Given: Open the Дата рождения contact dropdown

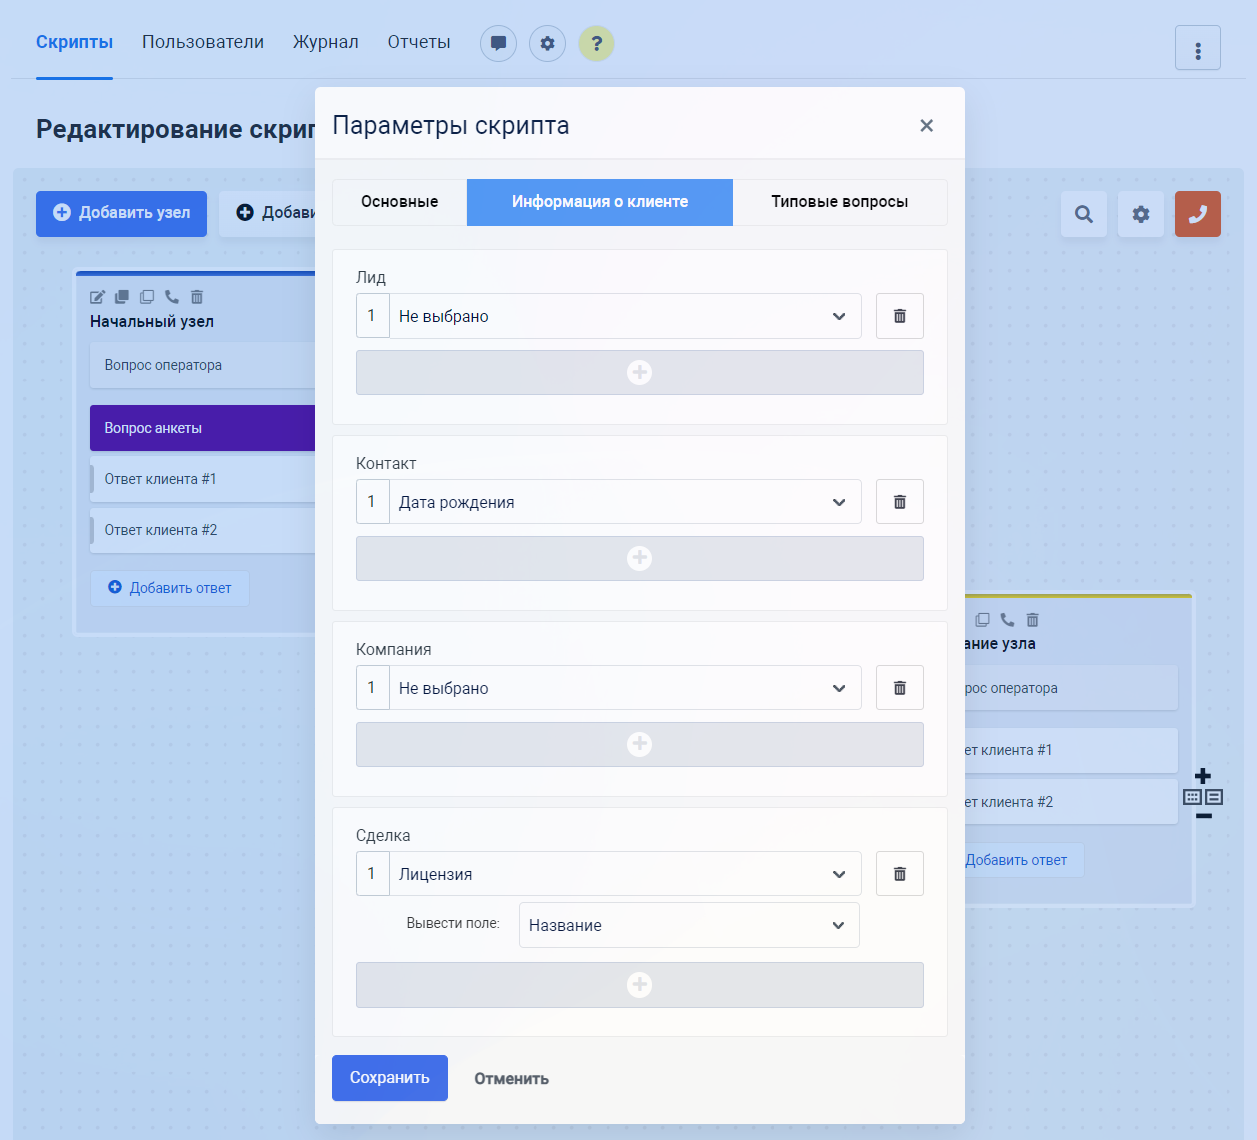Looking at the screenshot, I should 624,502.
